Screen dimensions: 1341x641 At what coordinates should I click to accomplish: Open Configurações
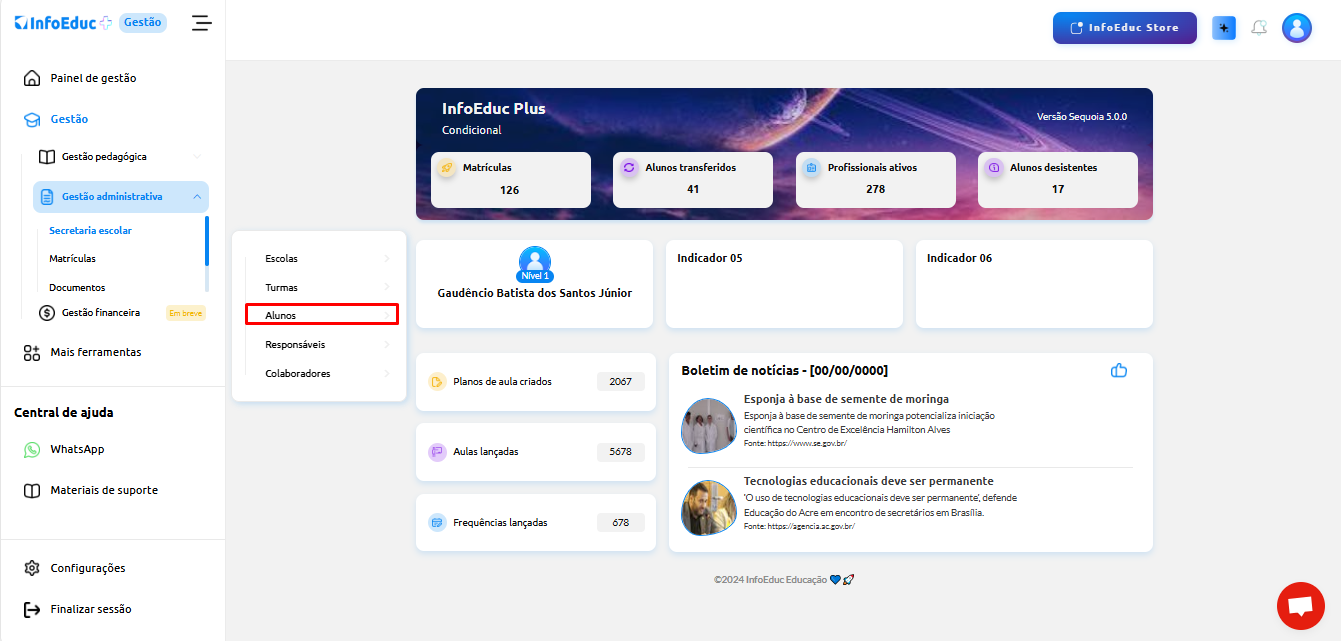pyautogui.click(x=88, y=568)
